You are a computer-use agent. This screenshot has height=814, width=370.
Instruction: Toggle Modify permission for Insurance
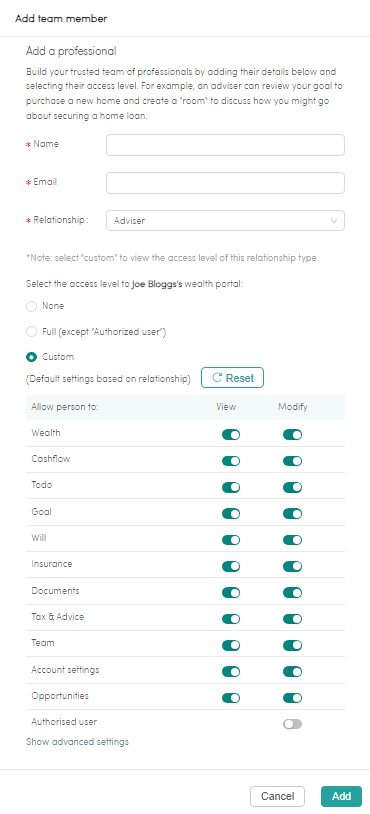click(293, 566)
